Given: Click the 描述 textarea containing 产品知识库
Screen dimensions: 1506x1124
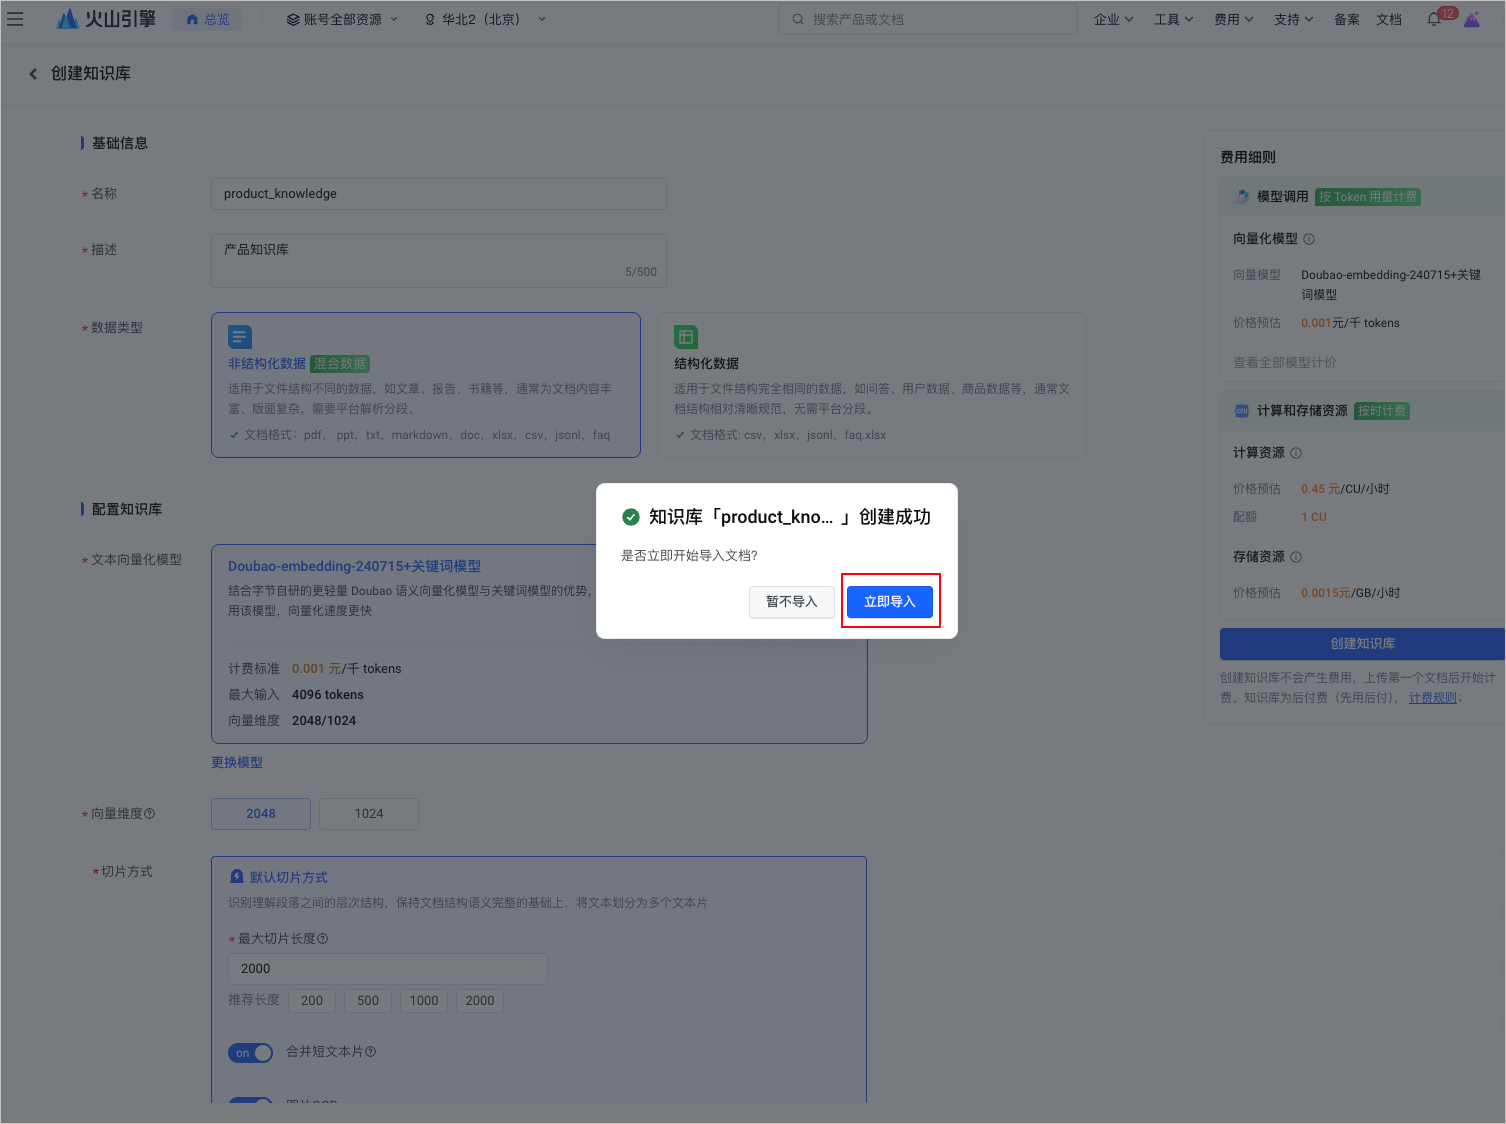Looking at the screenshot, I should tap(438, 261).
